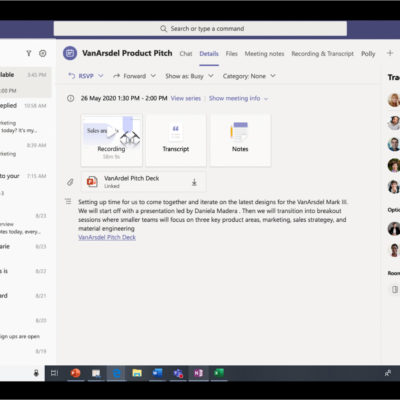Expand Show meeting info

(x=238, y=98)
